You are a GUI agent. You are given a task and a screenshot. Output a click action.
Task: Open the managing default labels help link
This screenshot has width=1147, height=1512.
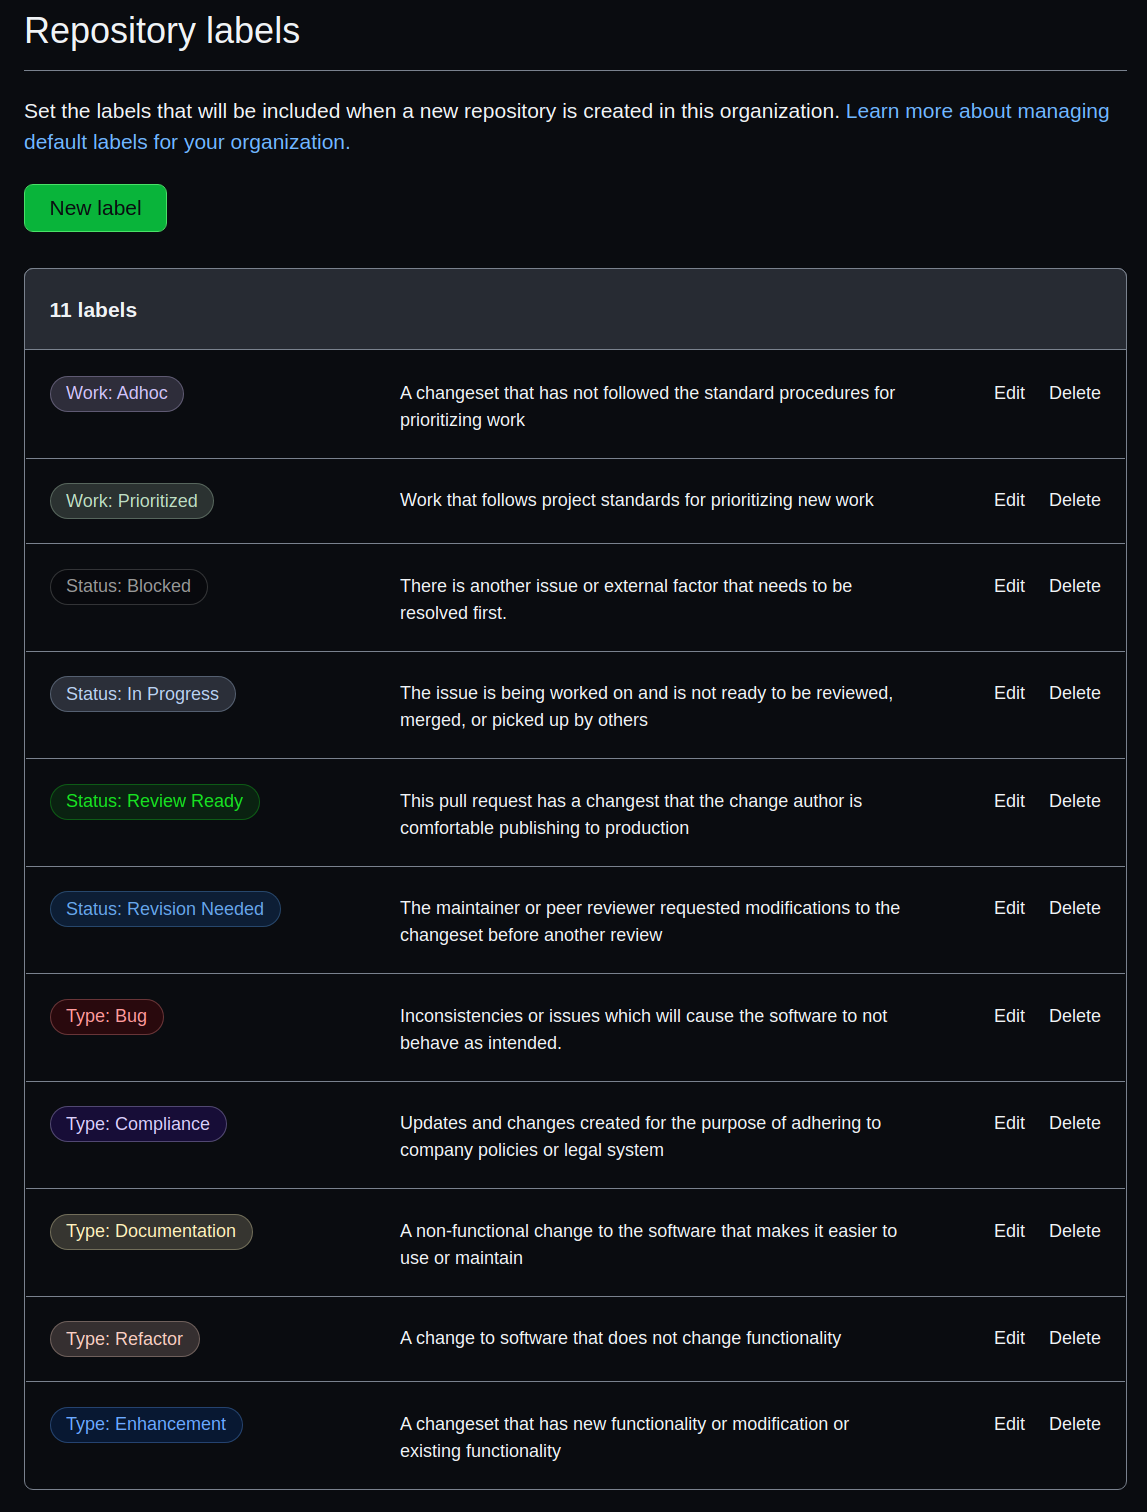coord(976,111)
